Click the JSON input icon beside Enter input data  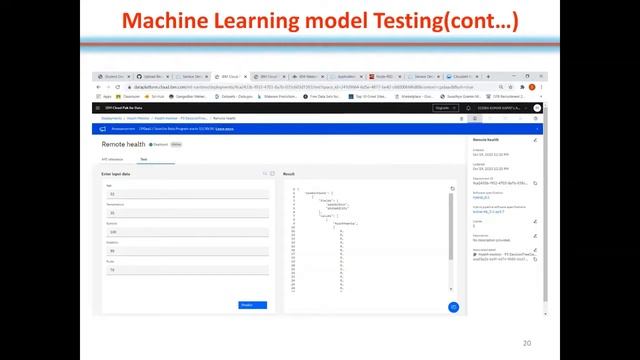(x=265, y=174)
